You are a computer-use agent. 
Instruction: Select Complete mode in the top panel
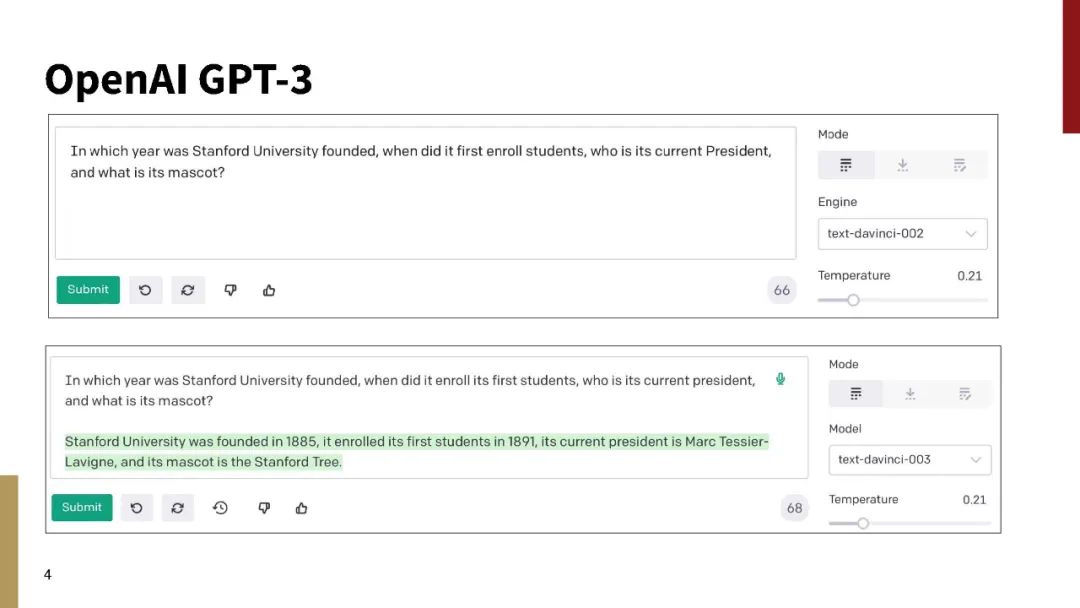point(846,165)
